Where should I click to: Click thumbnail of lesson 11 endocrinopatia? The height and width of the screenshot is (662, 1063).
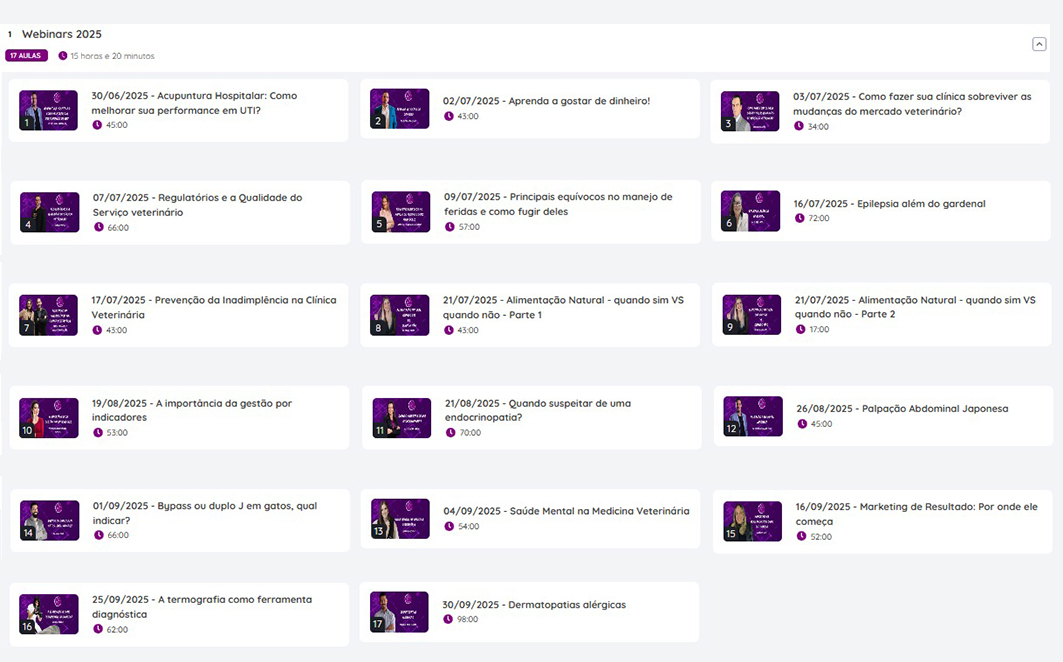pyautogui.click(x=401, y=418)
